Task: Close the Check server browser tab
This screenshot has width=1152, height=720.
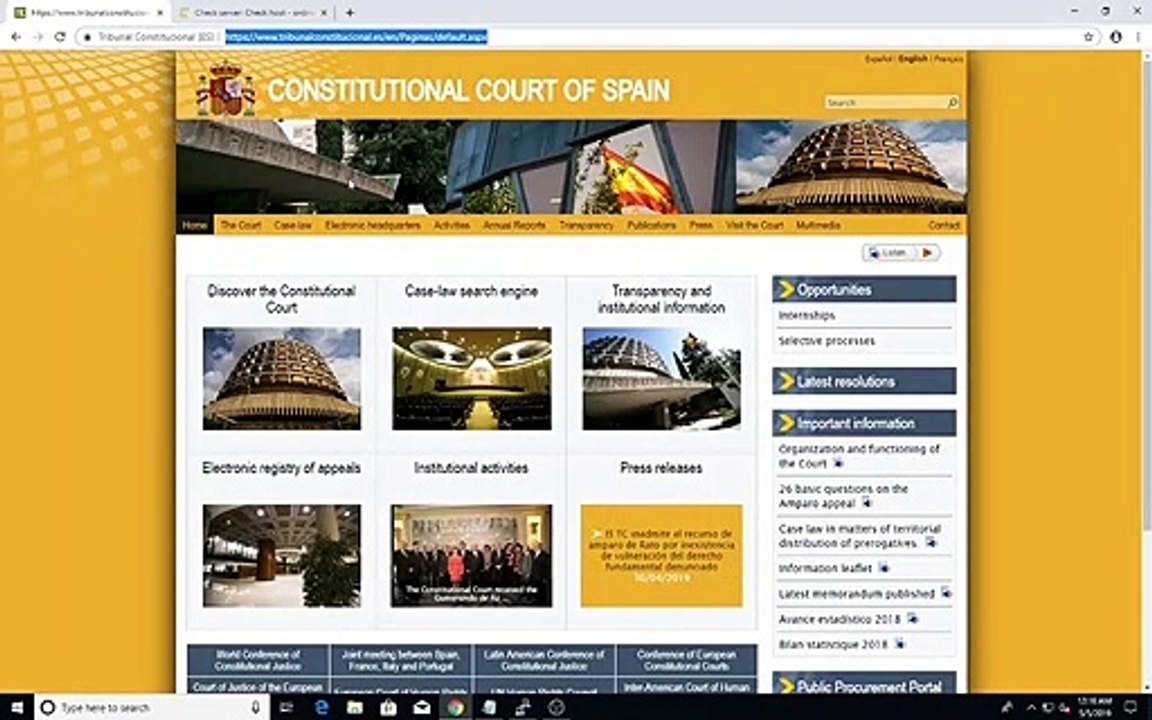Action: tap(324, 12)
